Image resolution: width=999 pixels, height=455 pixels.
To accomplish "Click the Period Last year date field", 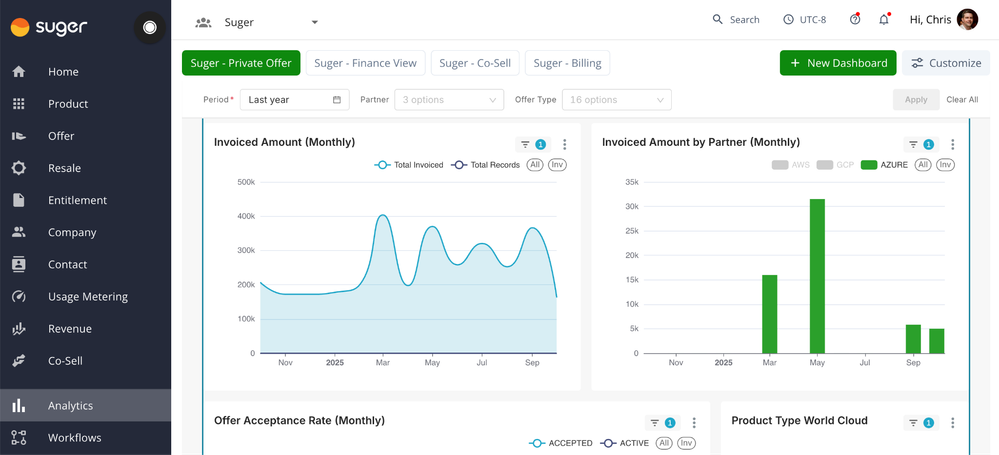I will pos(295,99).
